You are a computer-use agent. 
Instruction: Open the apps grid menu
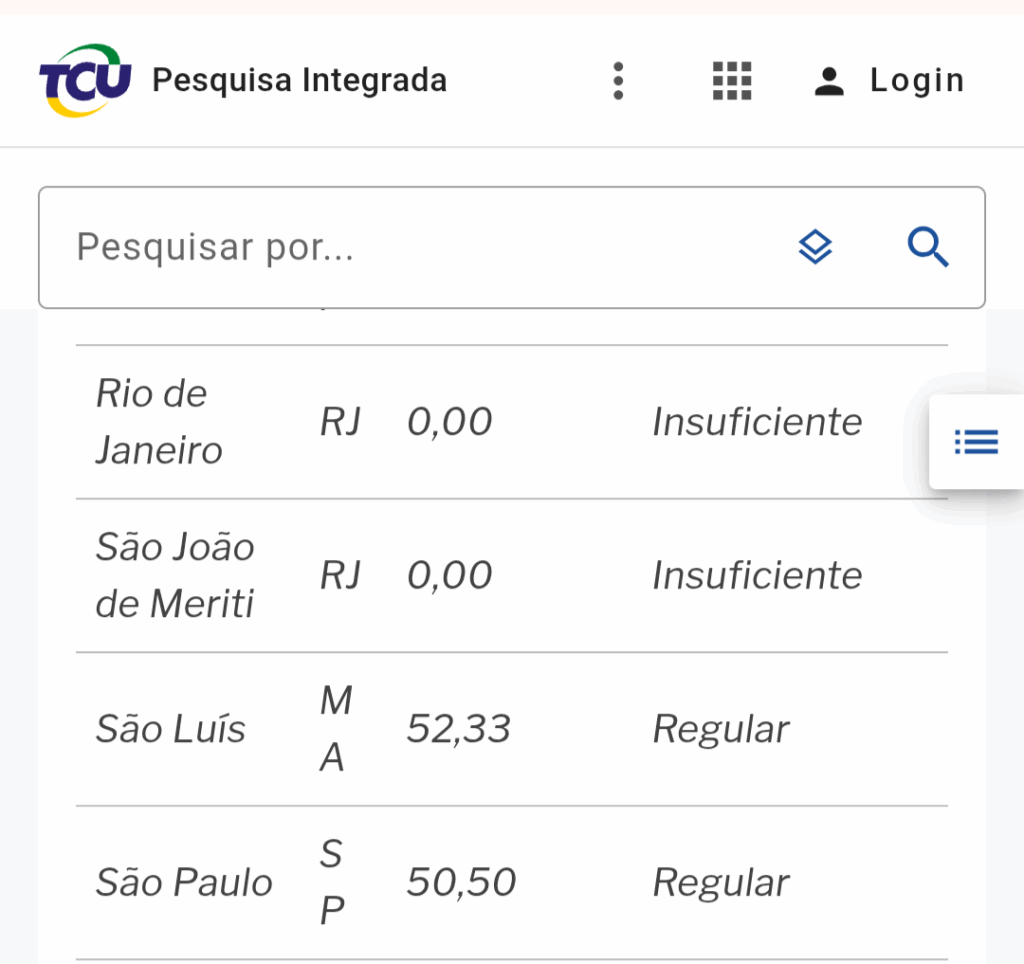pyautogui.click(x=732, y=80)
